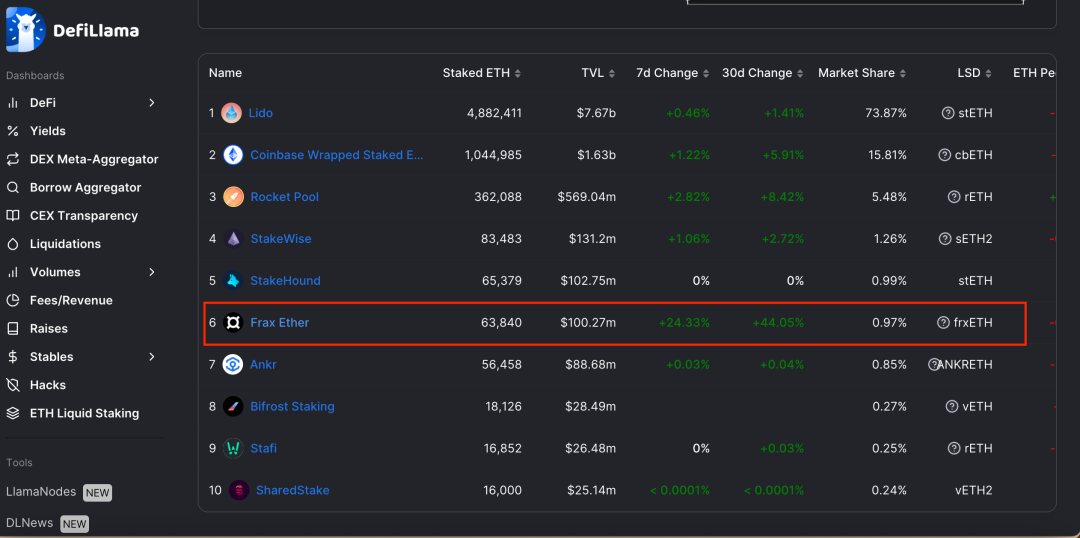Open the DEX Meta-Aggregator page
The image size is (1080, 538).
click(x=94, y=159)
